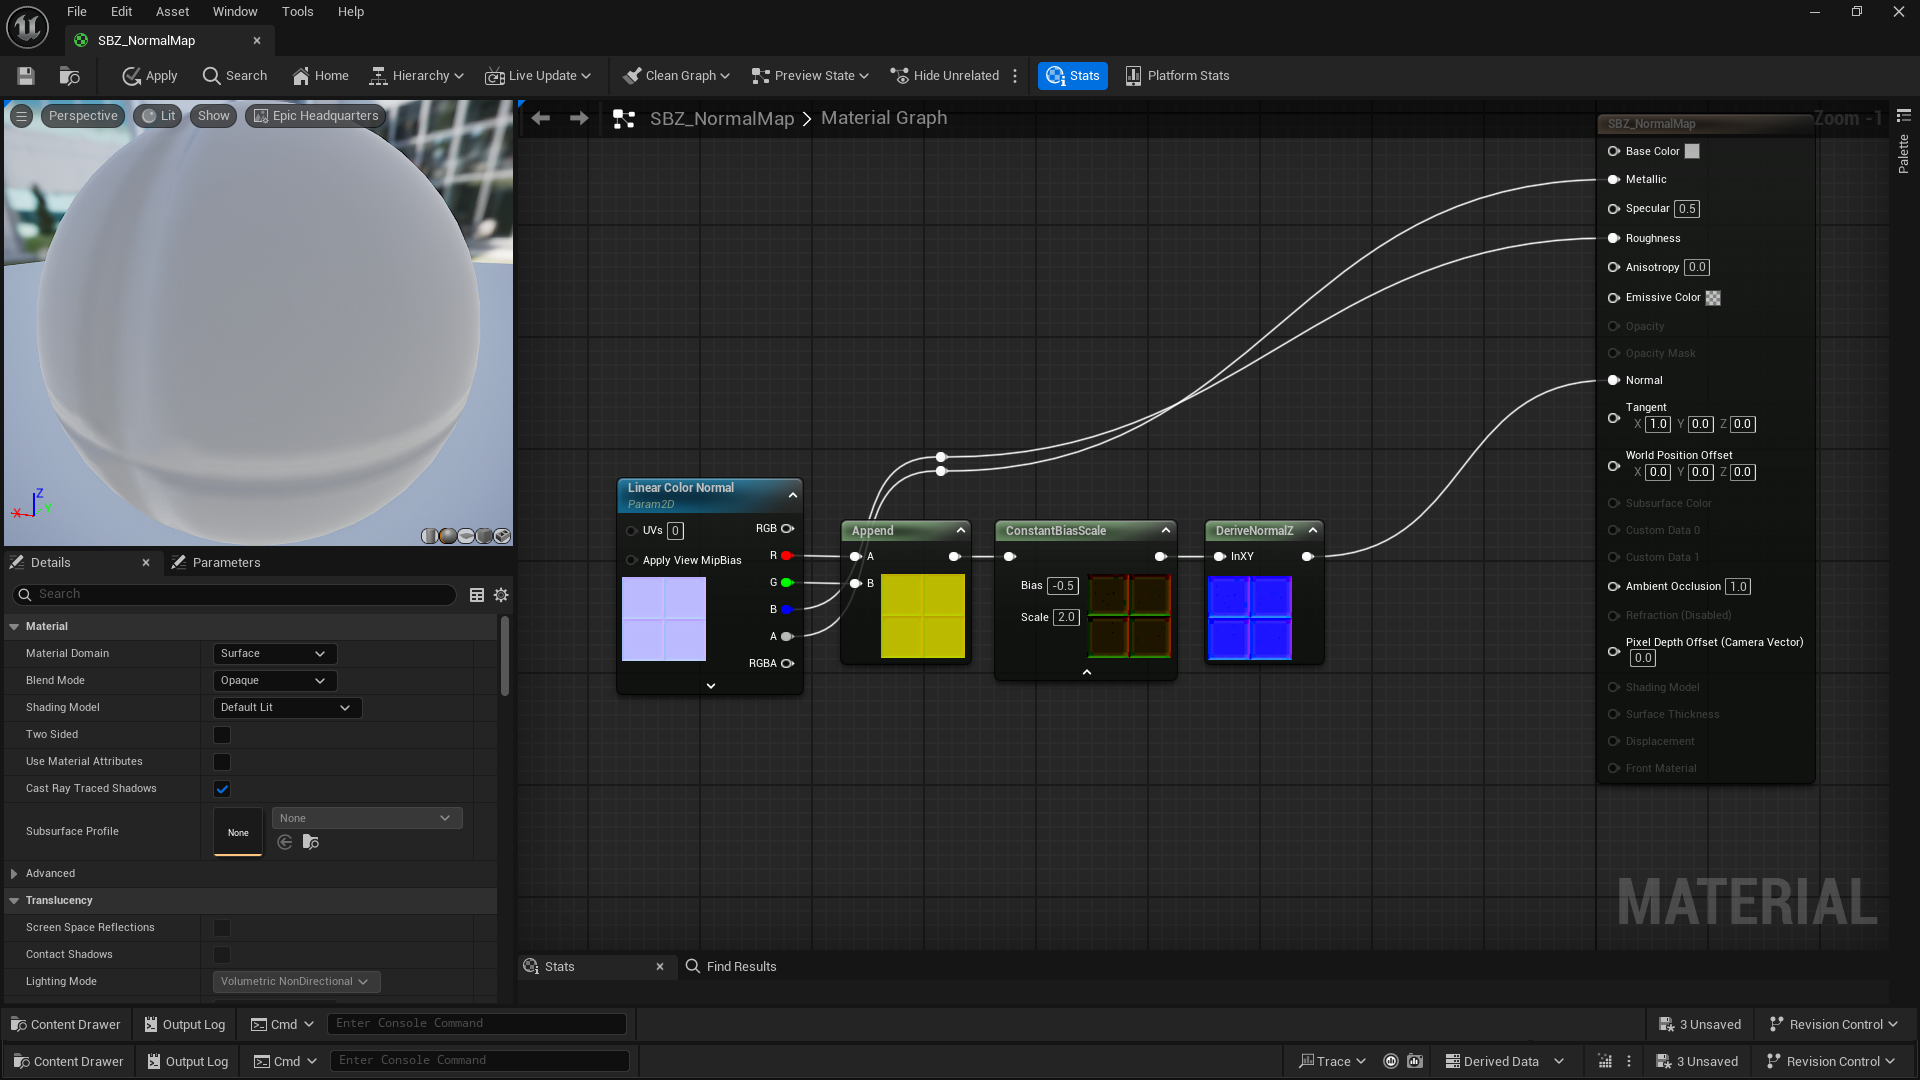Open the Live Update dropdown
1920x1080 pixels.
point(538,76)
